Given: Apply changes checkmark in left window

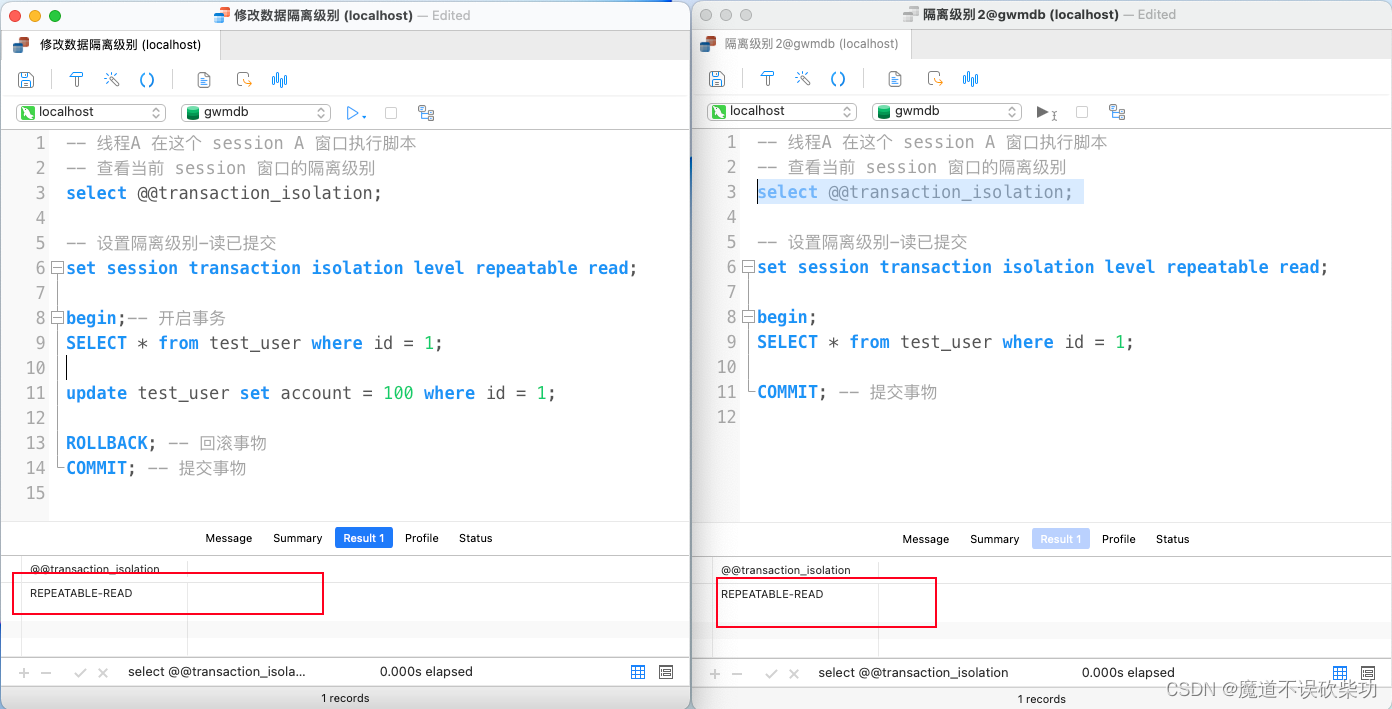Looking at the screenshot, I should [81, 673].
